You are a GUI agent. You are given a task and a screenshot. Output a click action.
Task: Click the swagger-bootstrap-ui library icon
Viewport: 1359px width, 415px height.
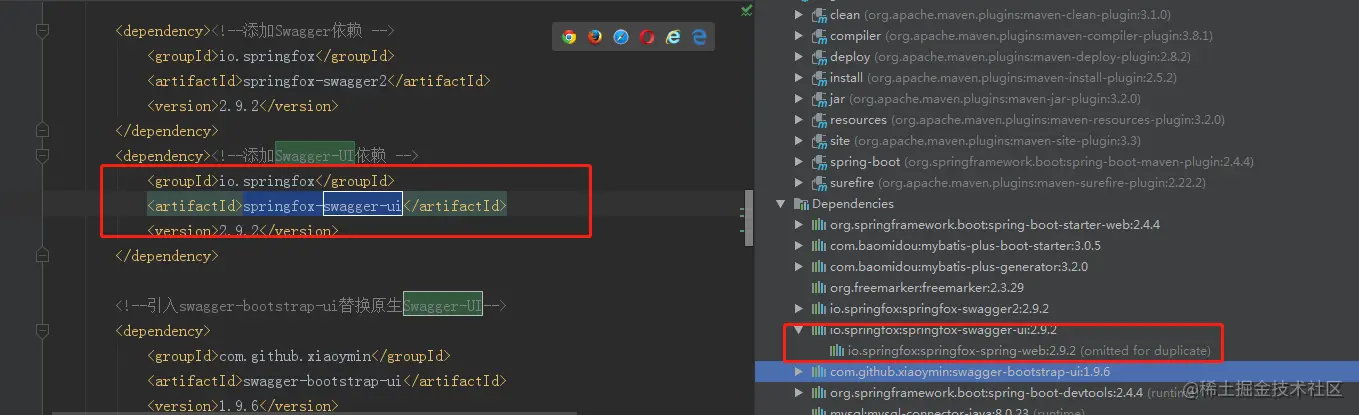click(x=819, y=372)
